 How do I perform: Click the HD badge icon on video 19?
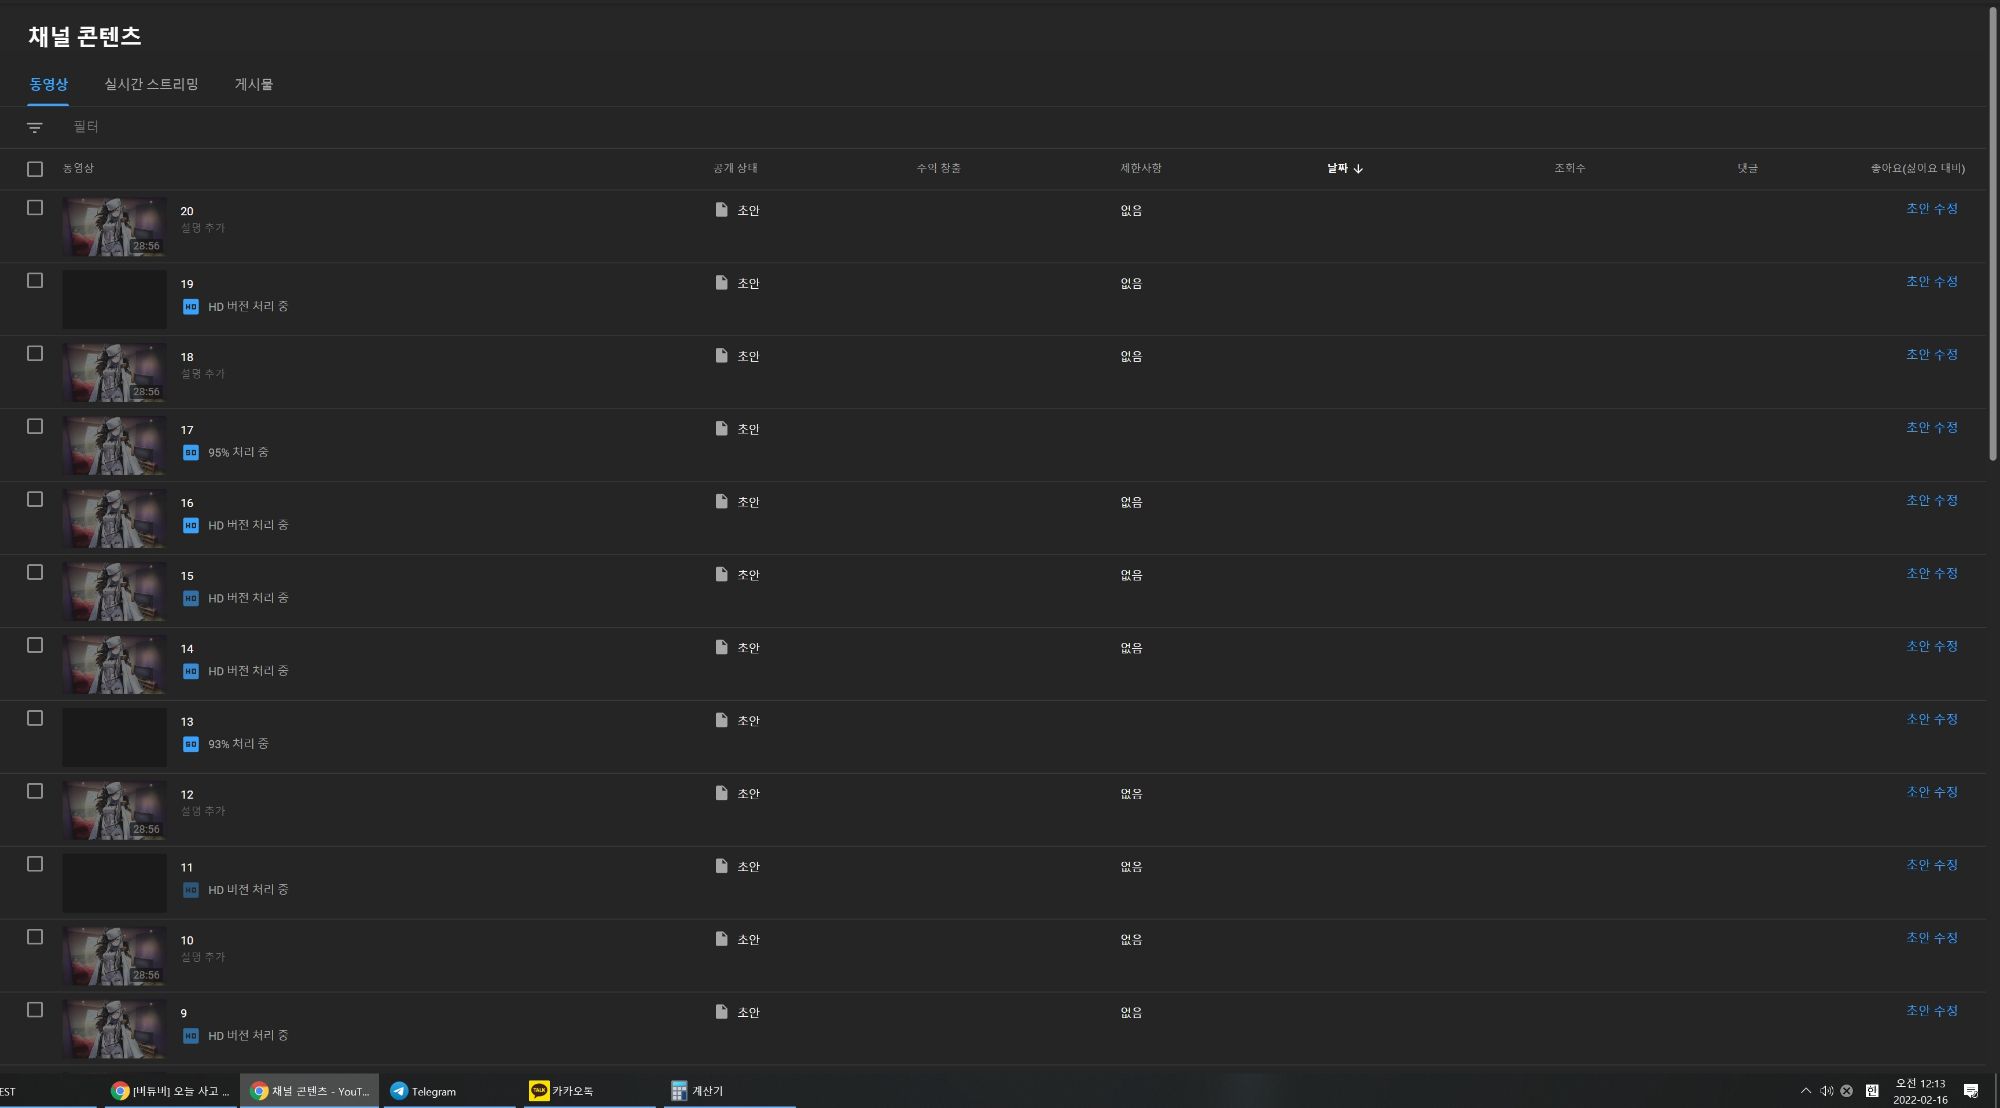point(190,307)
